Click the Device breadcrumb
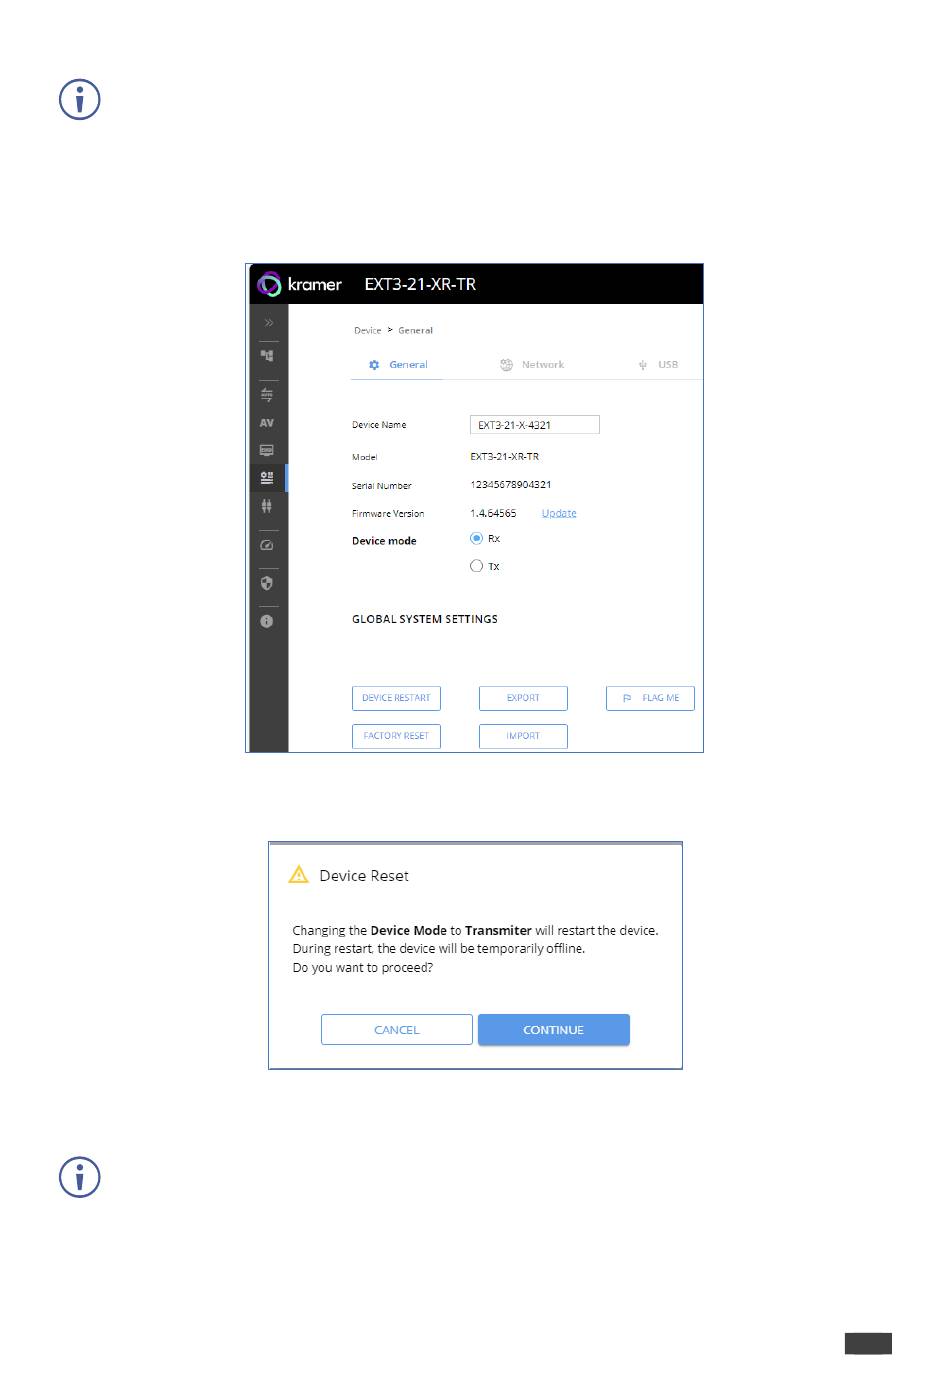The height and width of the screenshot is (1378, 950). [367, 330]
